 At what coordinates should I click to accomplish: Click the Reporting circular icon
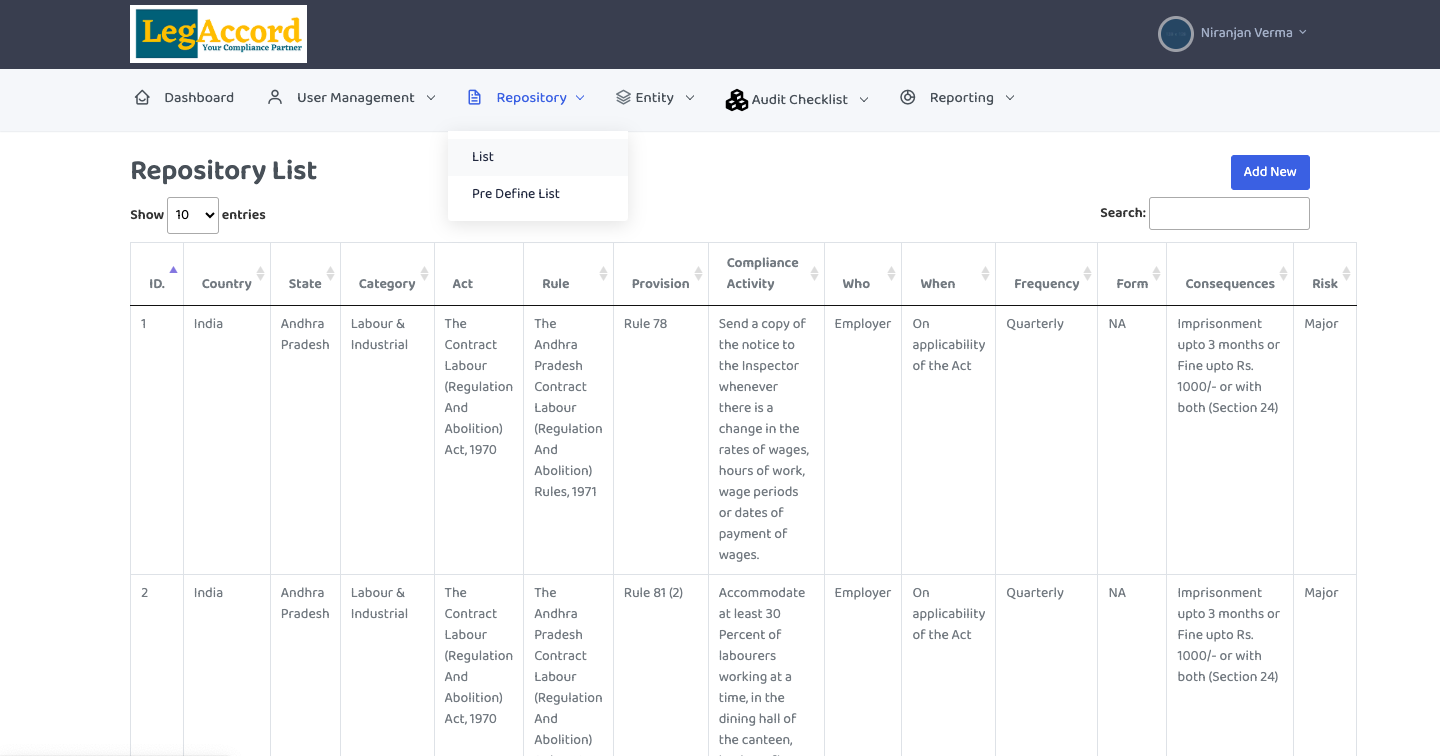point(908,98)
